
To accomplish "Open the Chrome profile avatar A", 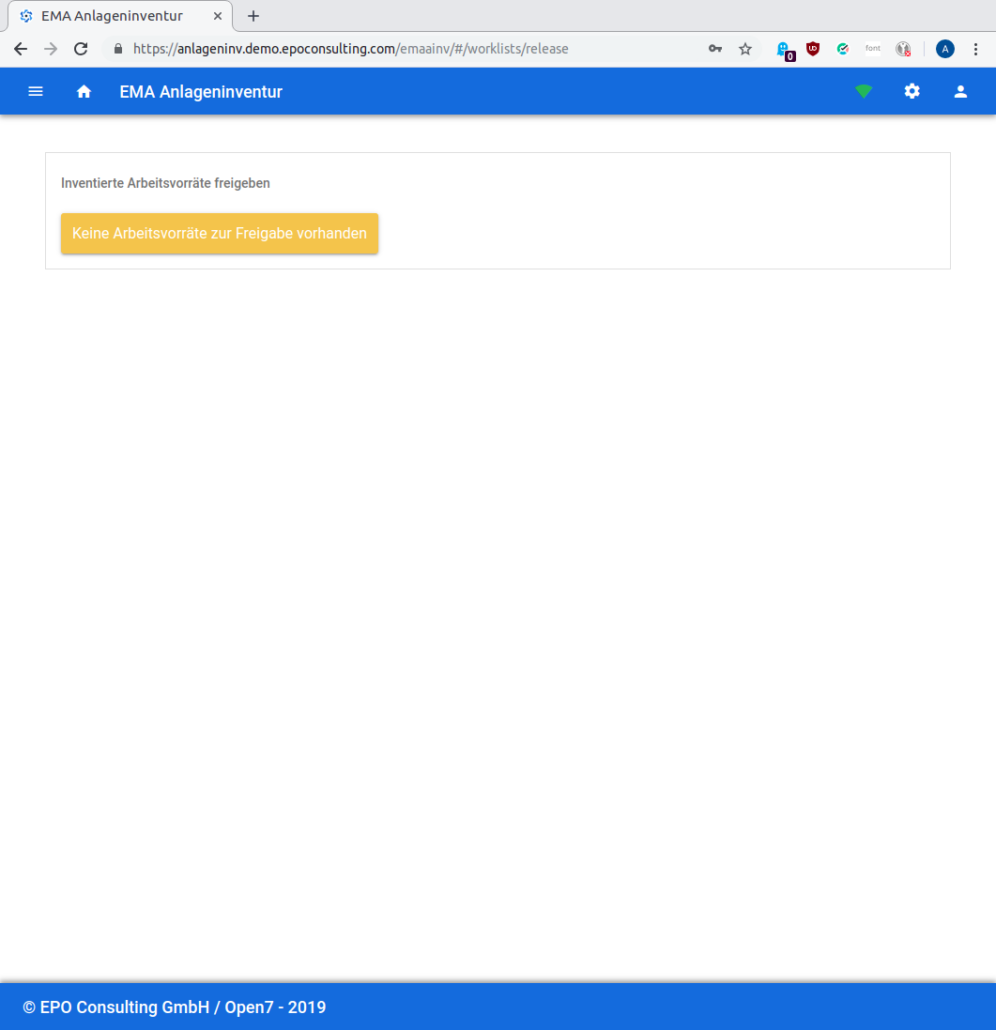I will (x=945, y=49).
